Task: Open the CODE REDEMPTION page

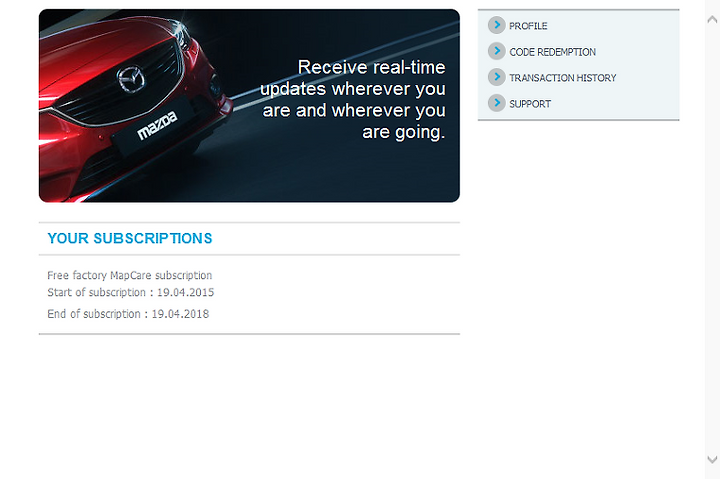Action: (x=552, y=52)
